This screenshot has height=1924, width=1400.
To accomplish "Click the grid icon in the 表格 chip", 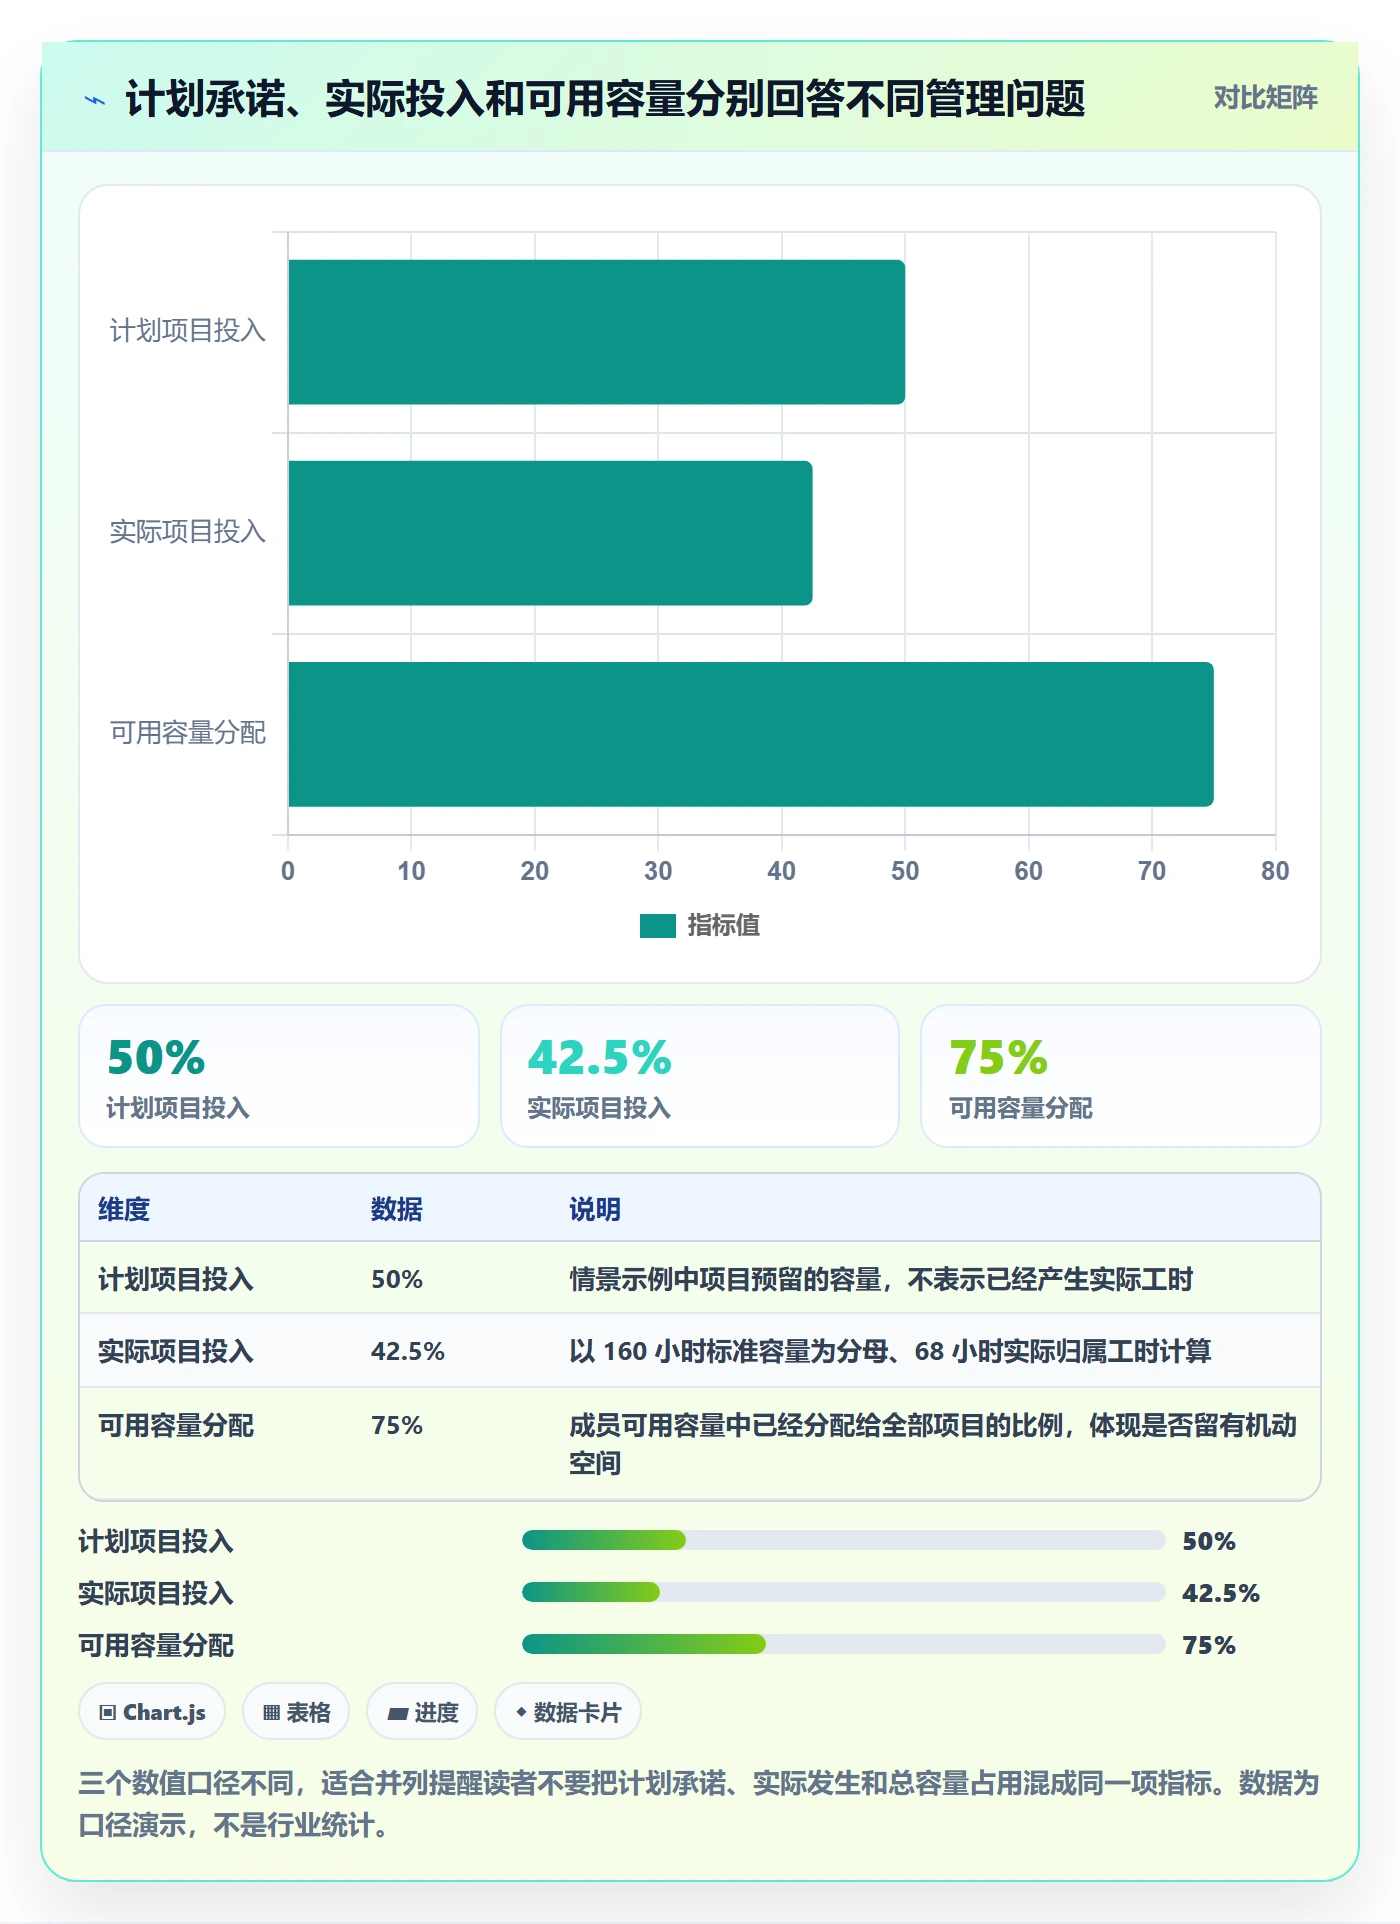I will coord(271,1713).
